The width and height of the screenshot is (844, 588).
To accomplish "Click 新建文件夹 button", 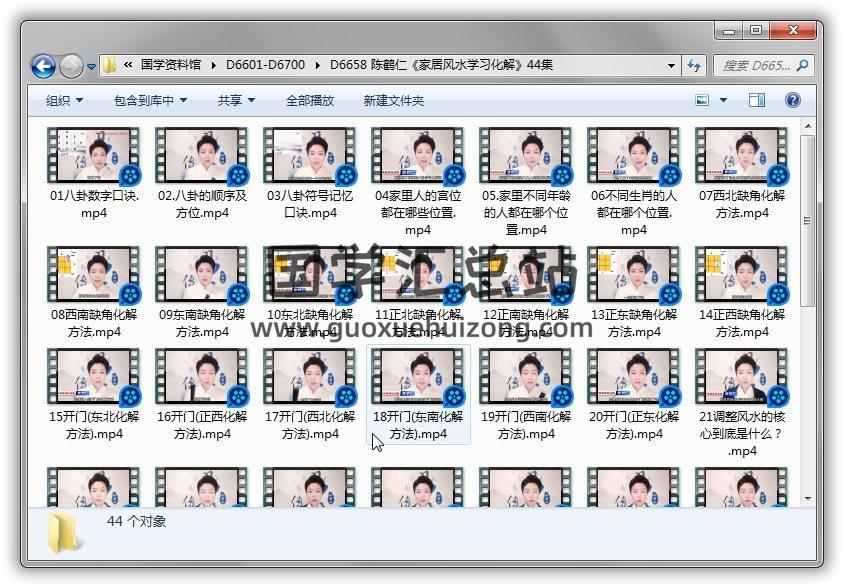I will click(x=393, y=100).
